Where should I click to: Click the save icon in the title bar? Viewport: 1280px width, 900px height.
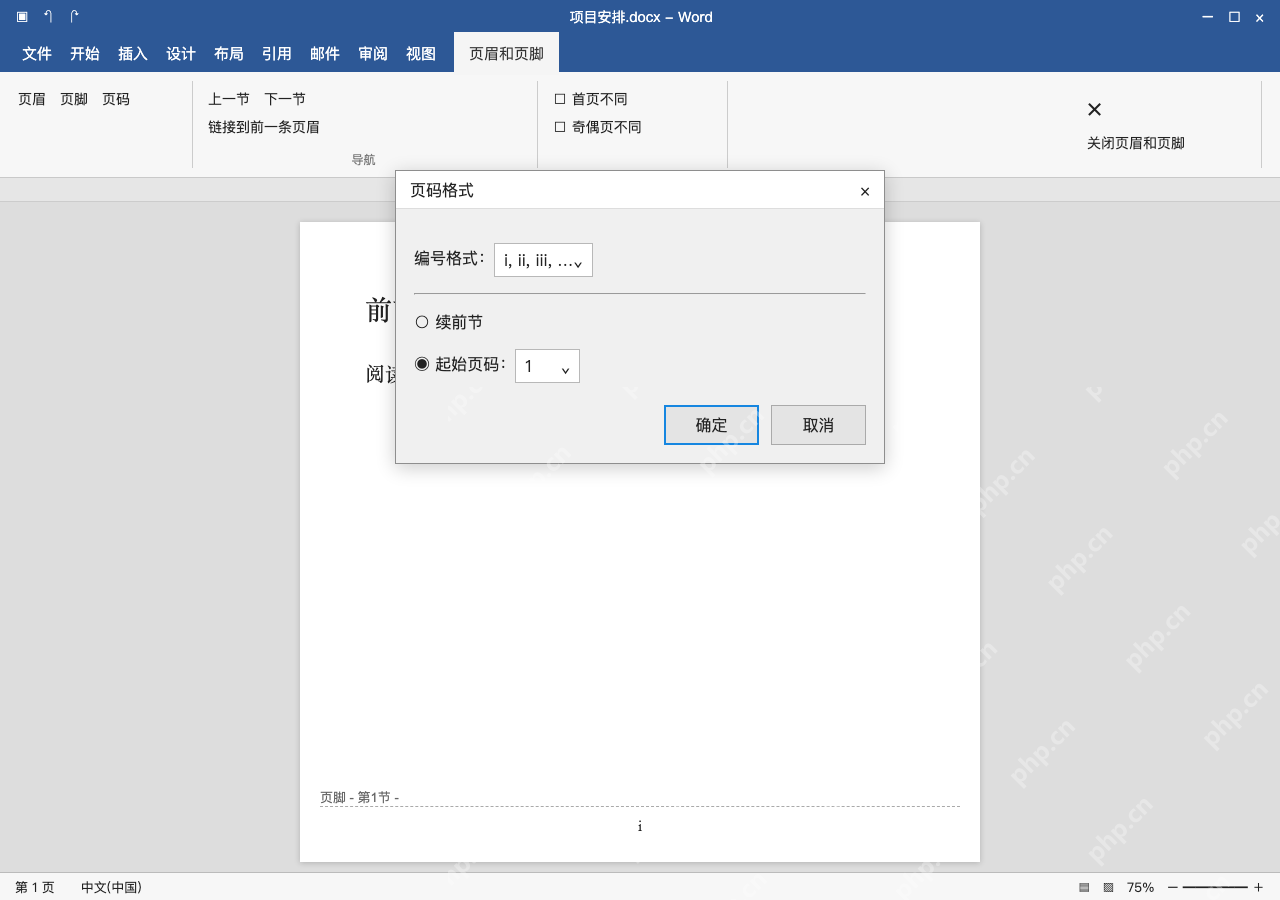22,17
